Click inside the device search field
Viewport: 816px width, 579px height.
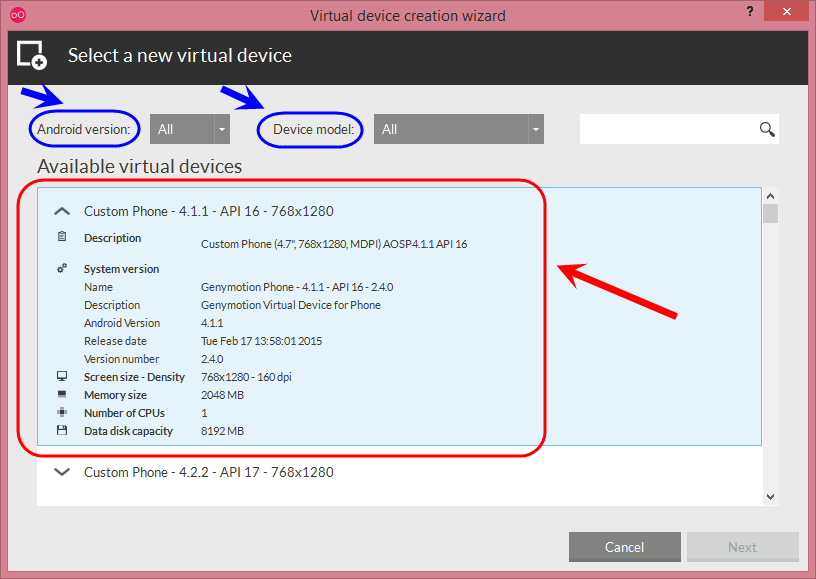669,129
